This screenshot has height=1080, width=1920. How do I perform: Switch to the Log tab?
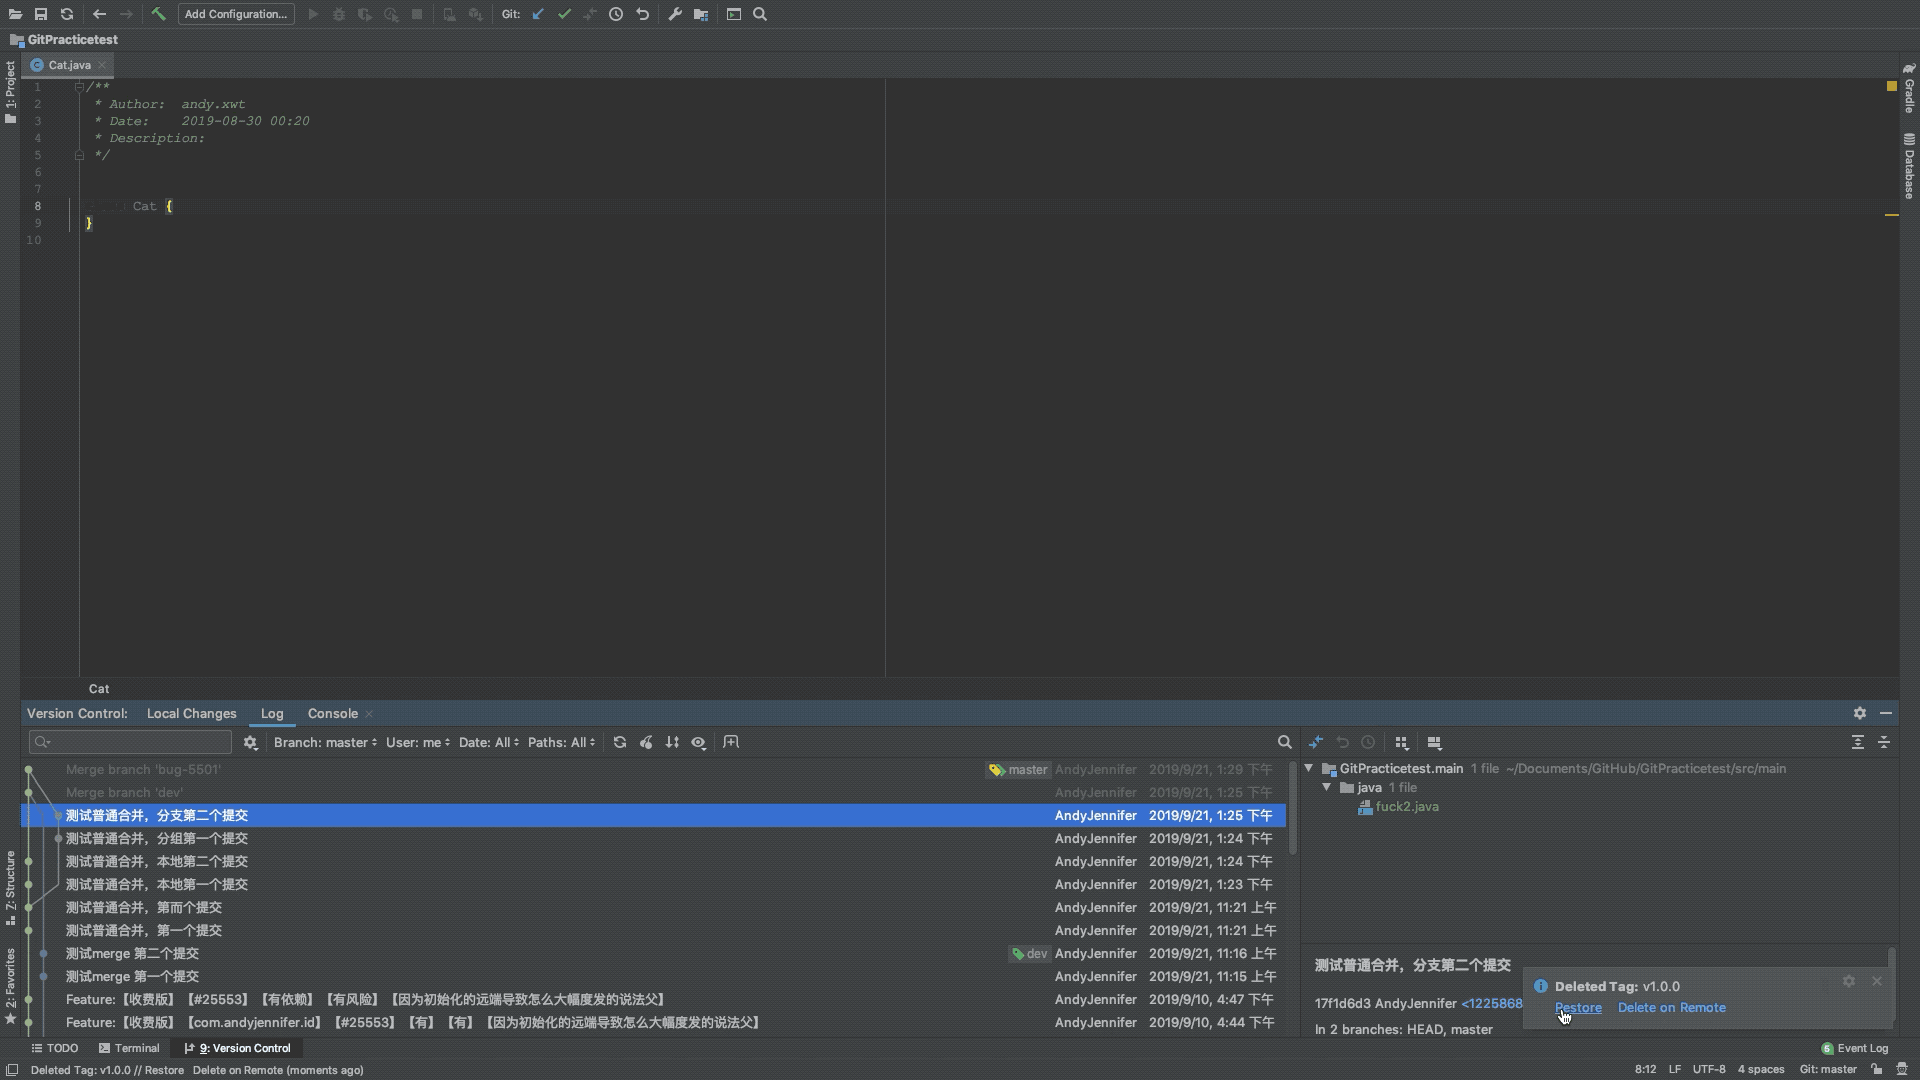pos(272,713)
